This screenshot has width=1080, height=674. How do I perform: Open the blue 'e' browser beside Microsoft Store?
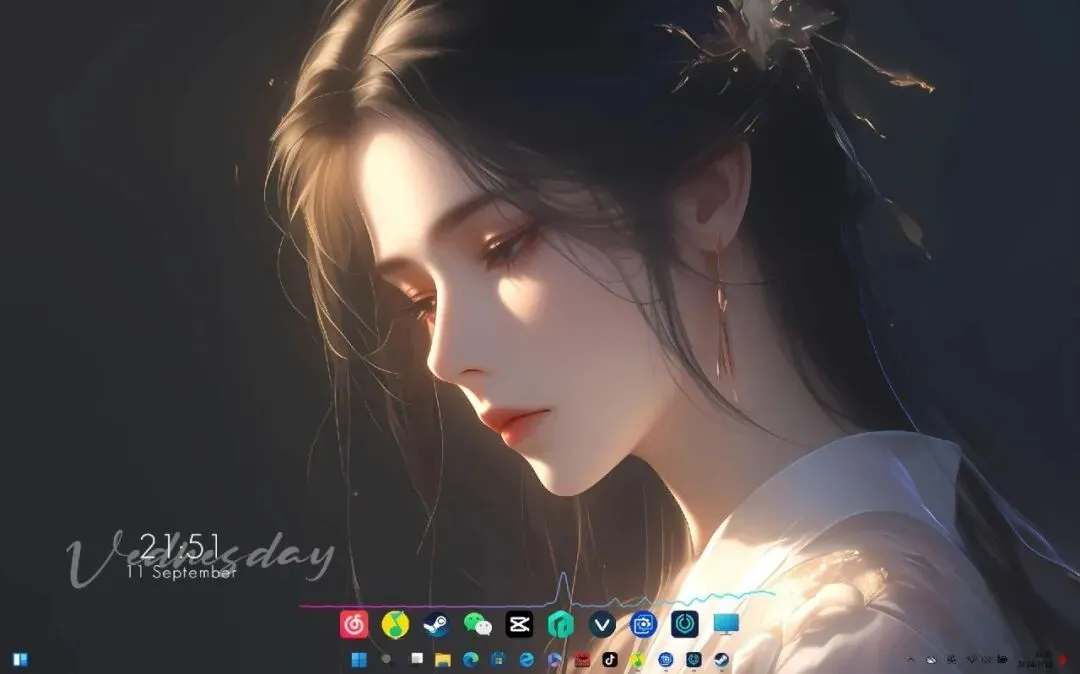tap(526, 660)
